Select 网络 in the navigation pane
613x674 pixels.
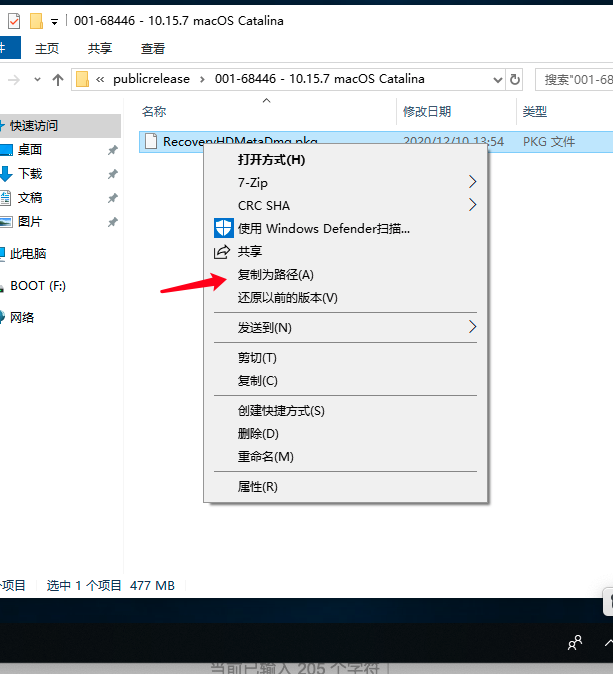pos(21,318)
